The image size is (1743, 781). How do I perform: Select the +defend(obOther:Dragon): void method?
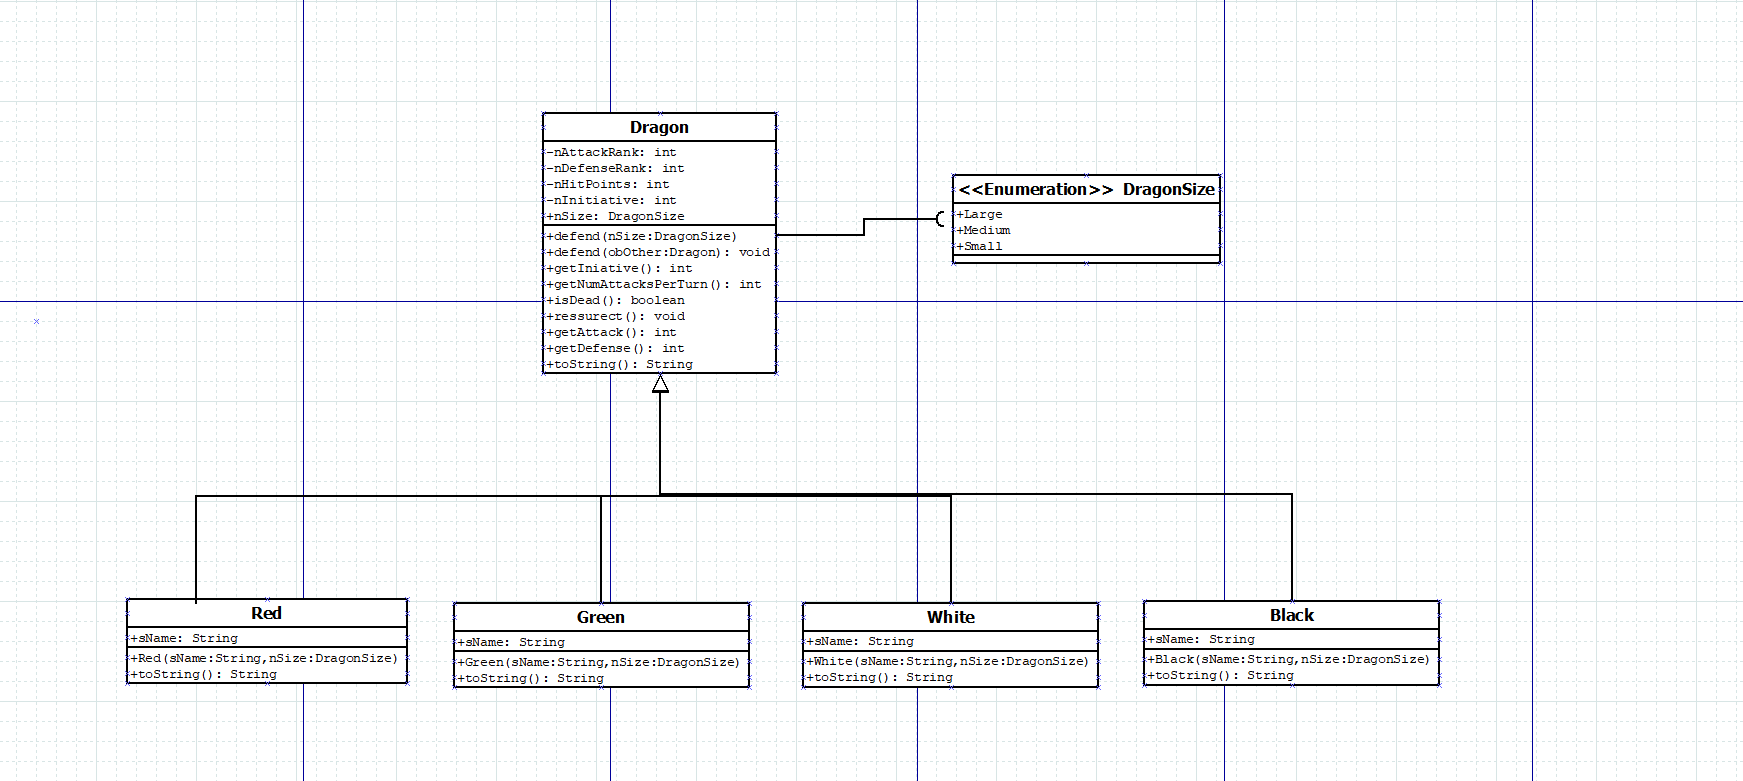pos(658,252)
